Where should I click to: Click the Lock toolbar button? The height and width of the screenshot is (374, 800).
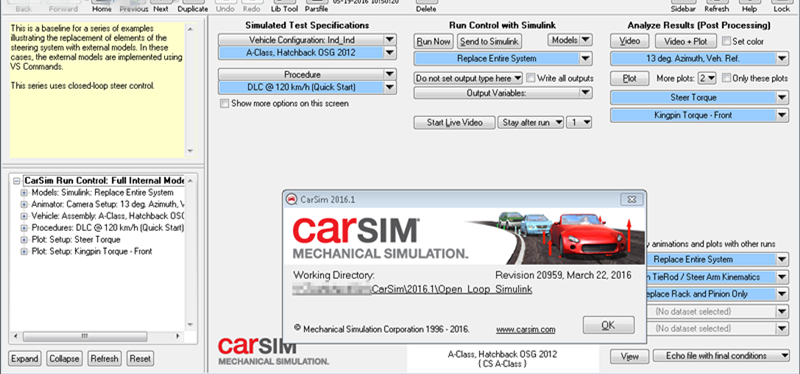[781, 7]
